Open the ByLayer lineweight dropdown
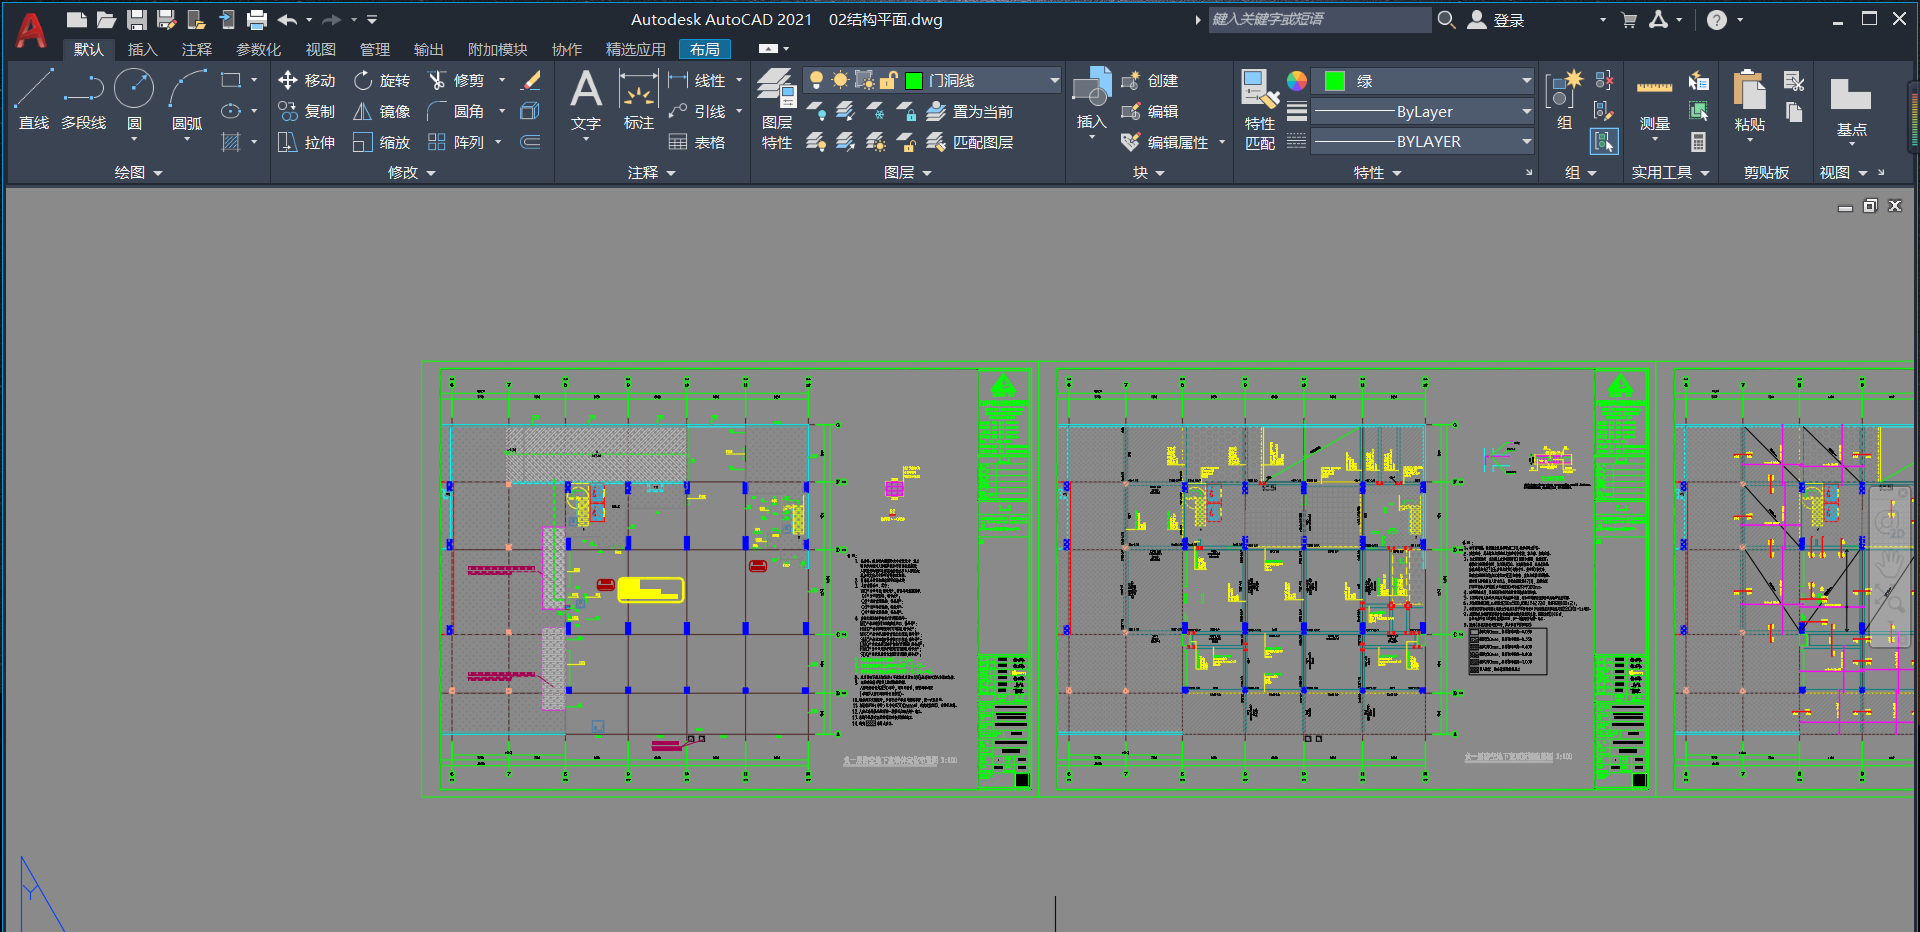This screenshot has width=1920, height=932. [1526, 111]
